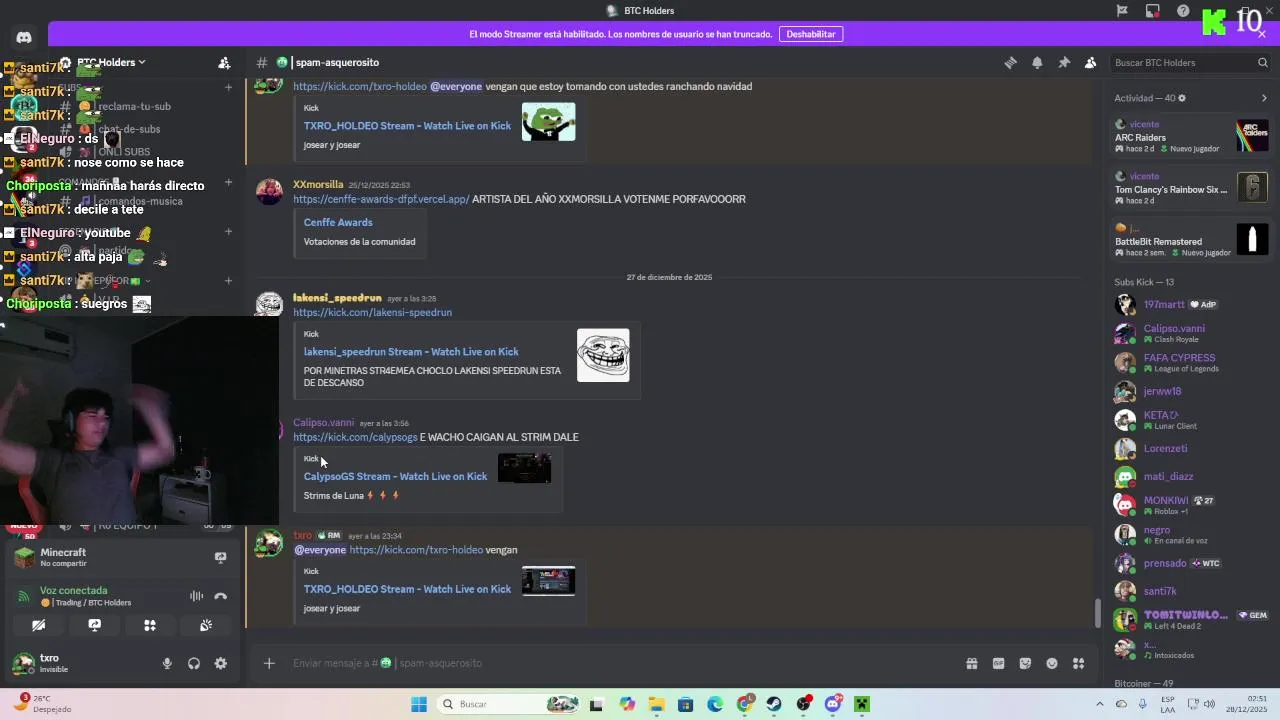Image resolution: width=1280 pixels, height=720 pixels.
Task: Click Calipso.vanni username in chat
Action: [323, 422]
